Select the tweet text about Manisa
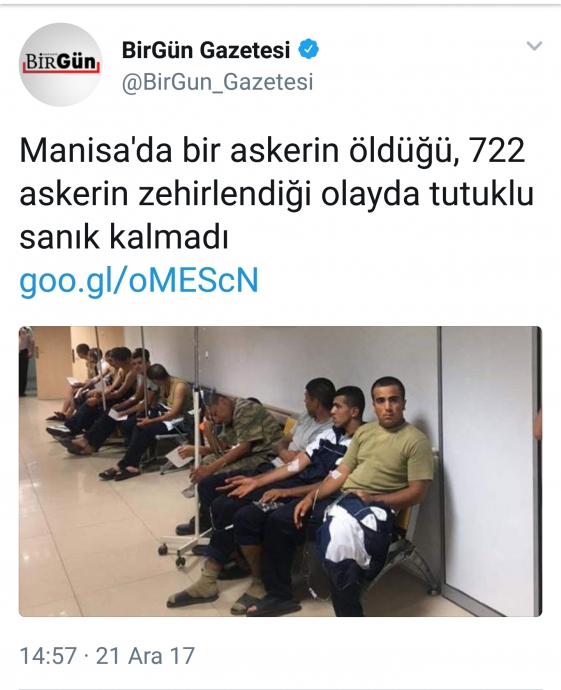Viewport: 561px width, 690px height. (x=276, y=195)
